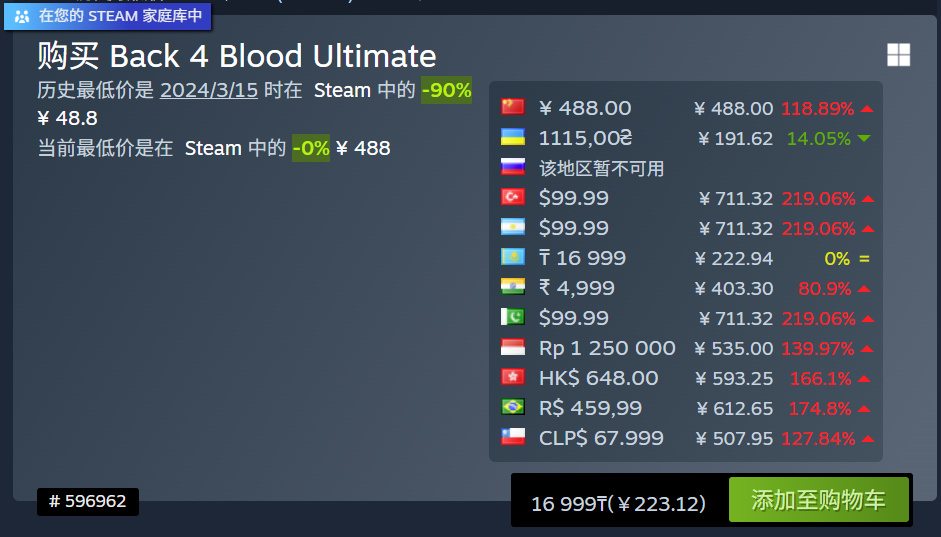The image size is (941, 537).
Task: Click the green down arrow for Ukraine price
Action: click(x=864, y=138)
